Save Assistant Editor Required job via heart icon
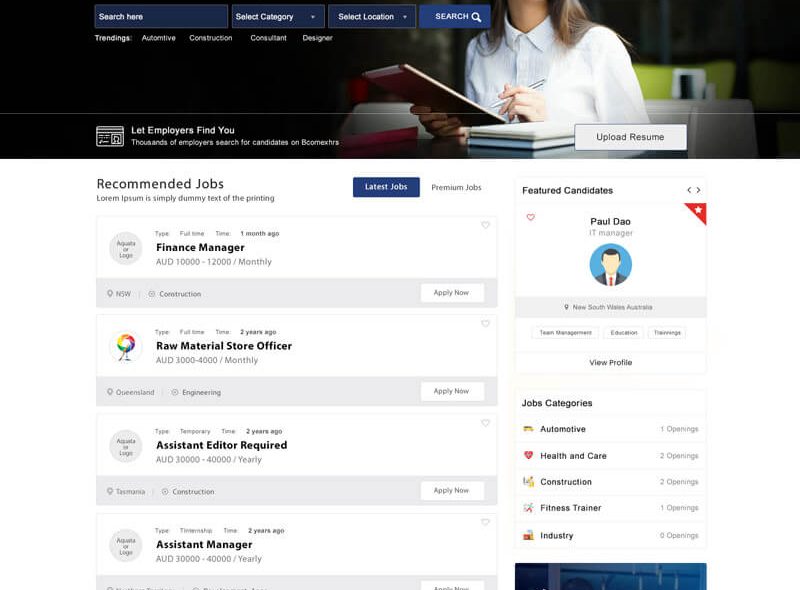The image size is (800, 590). 485,423
